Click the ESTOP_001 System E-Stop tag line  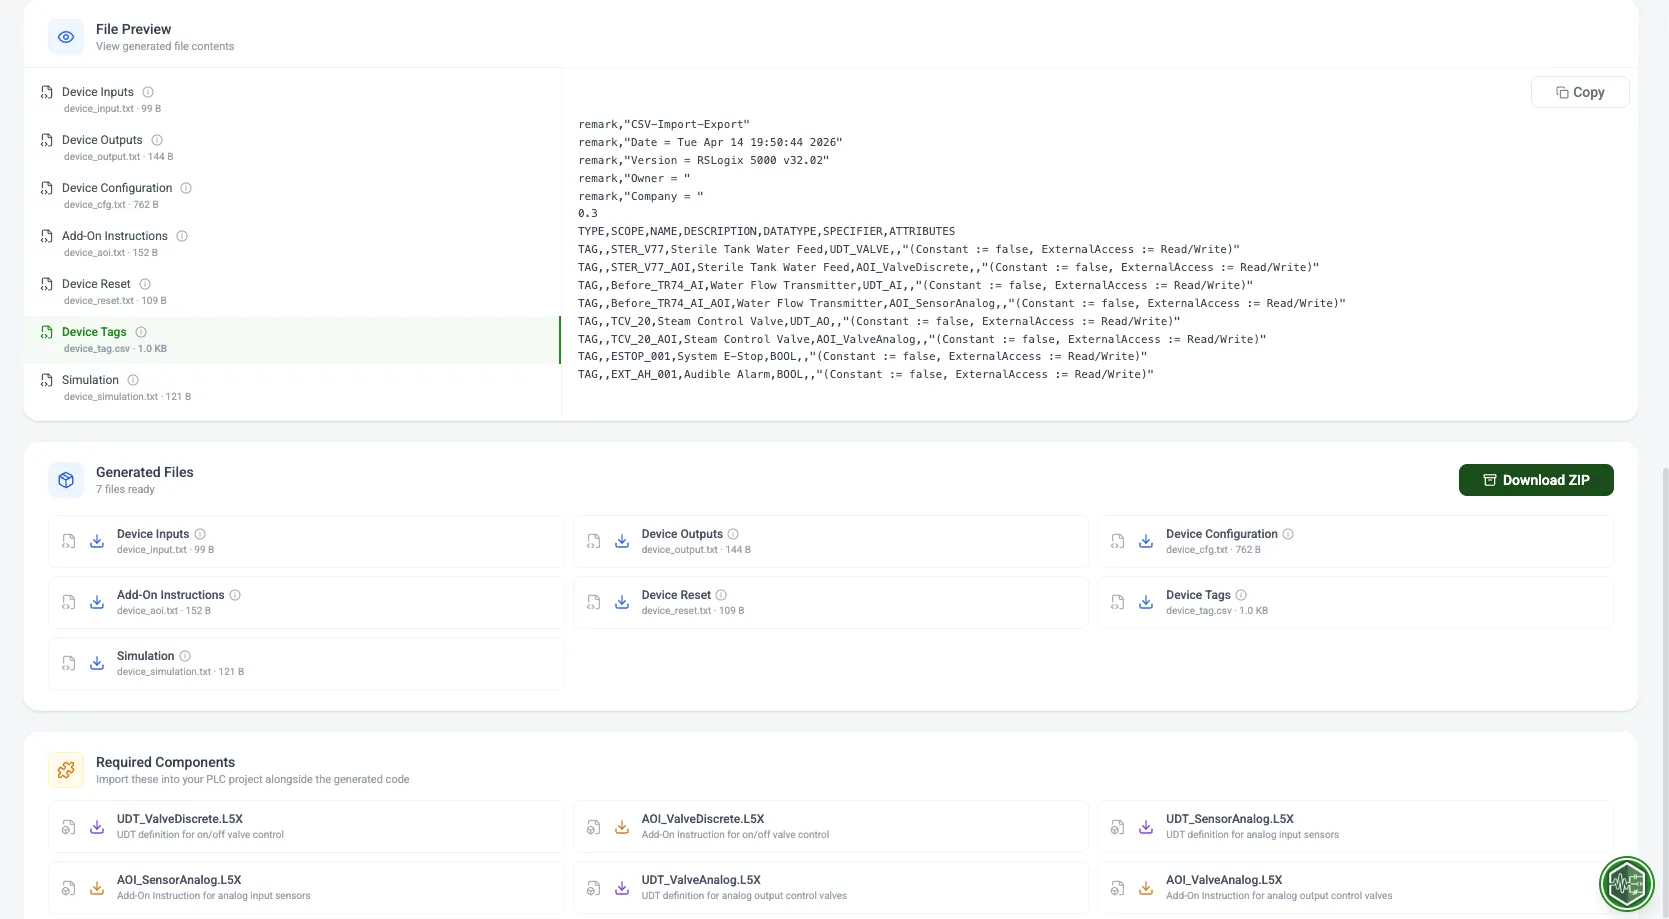point(863,357)
